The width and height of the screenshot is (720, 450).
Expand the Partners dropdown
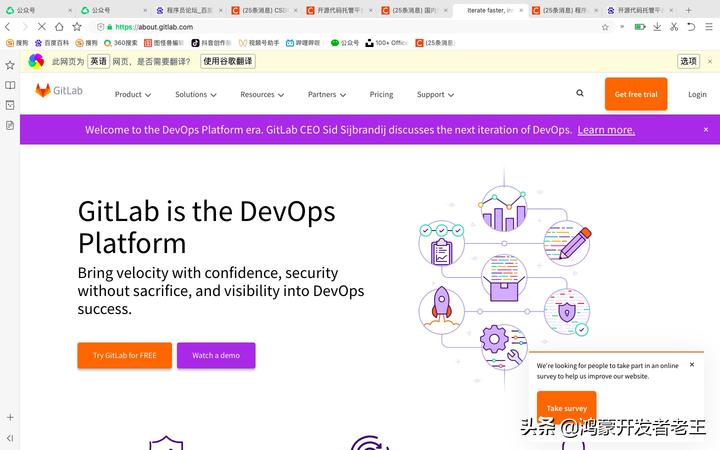(327, 94)
